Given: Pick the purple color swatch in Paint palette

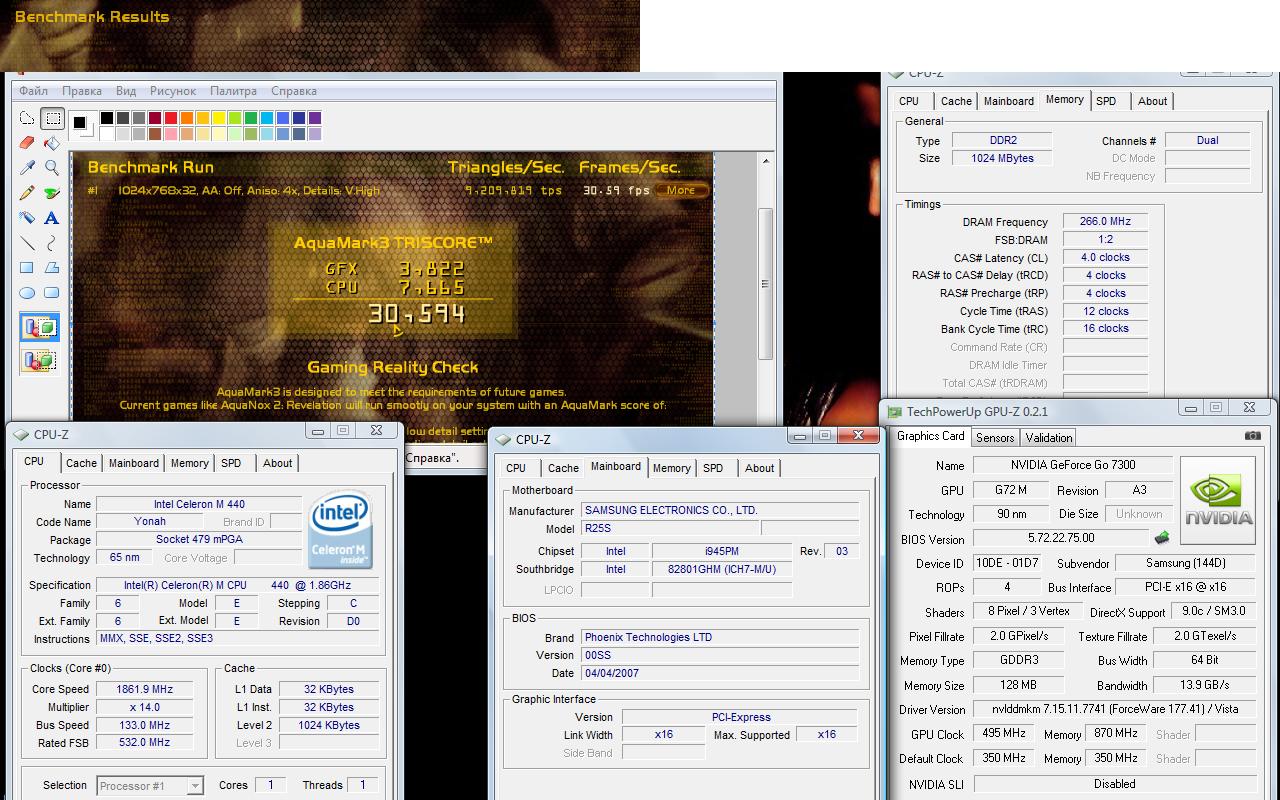Looking at the screenshot, I should click(x=315, y=118).
